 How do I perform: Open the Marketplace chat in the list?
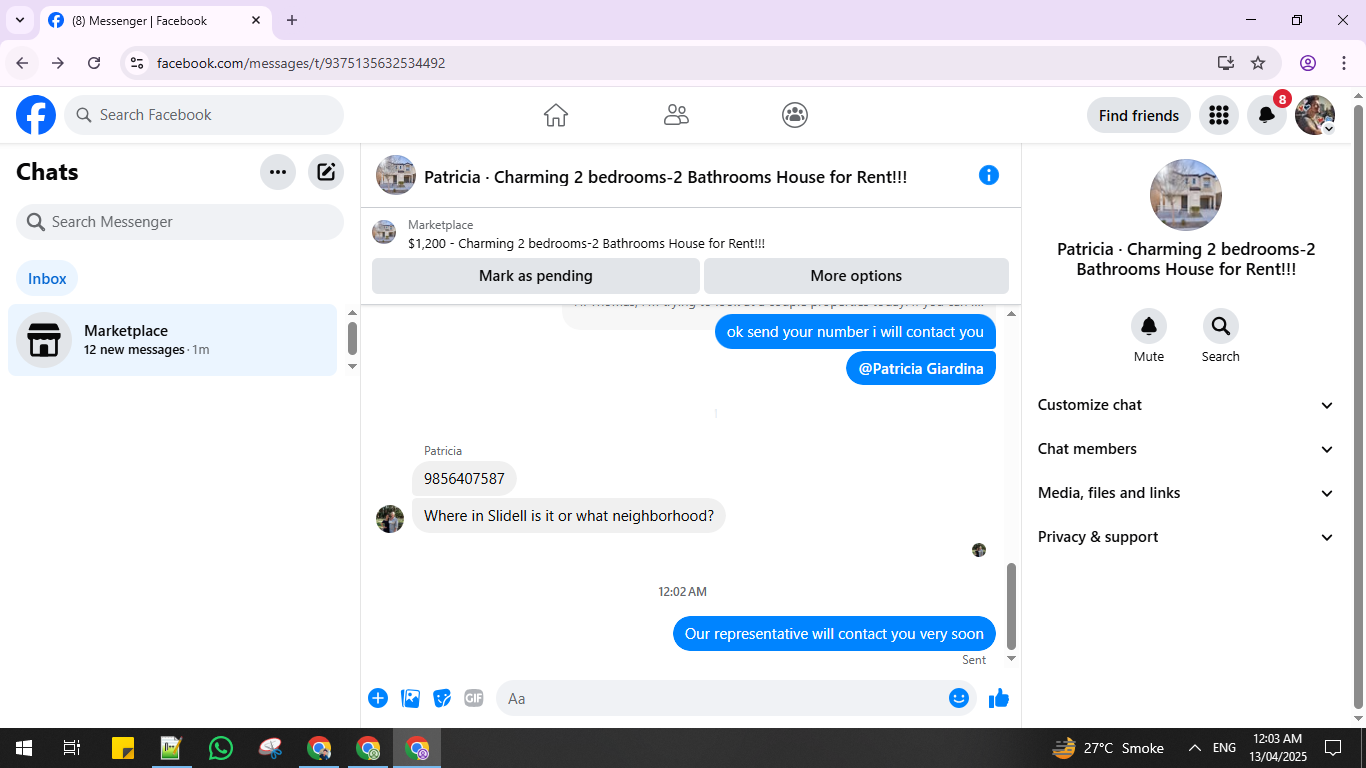coord(172,340)
